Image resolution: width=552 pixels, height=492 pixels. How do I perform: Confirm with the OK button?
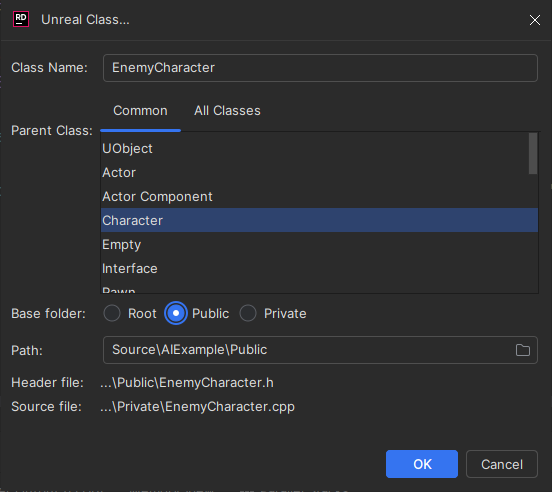click(x=422, y=464)
